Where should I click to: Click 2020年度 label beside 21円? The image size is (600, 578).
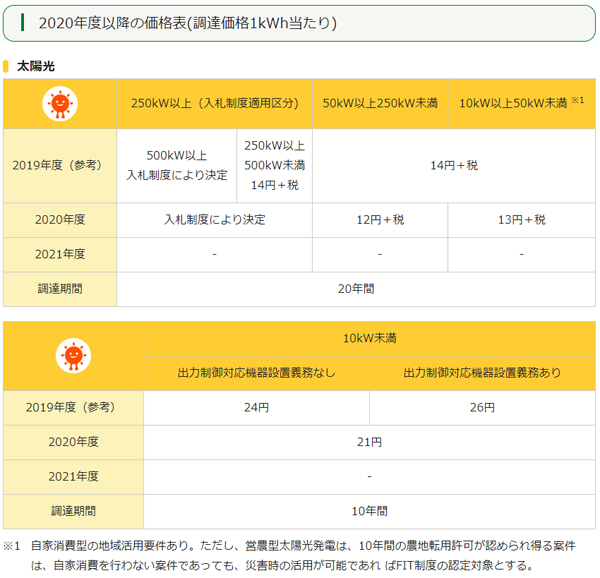point(73,442)
